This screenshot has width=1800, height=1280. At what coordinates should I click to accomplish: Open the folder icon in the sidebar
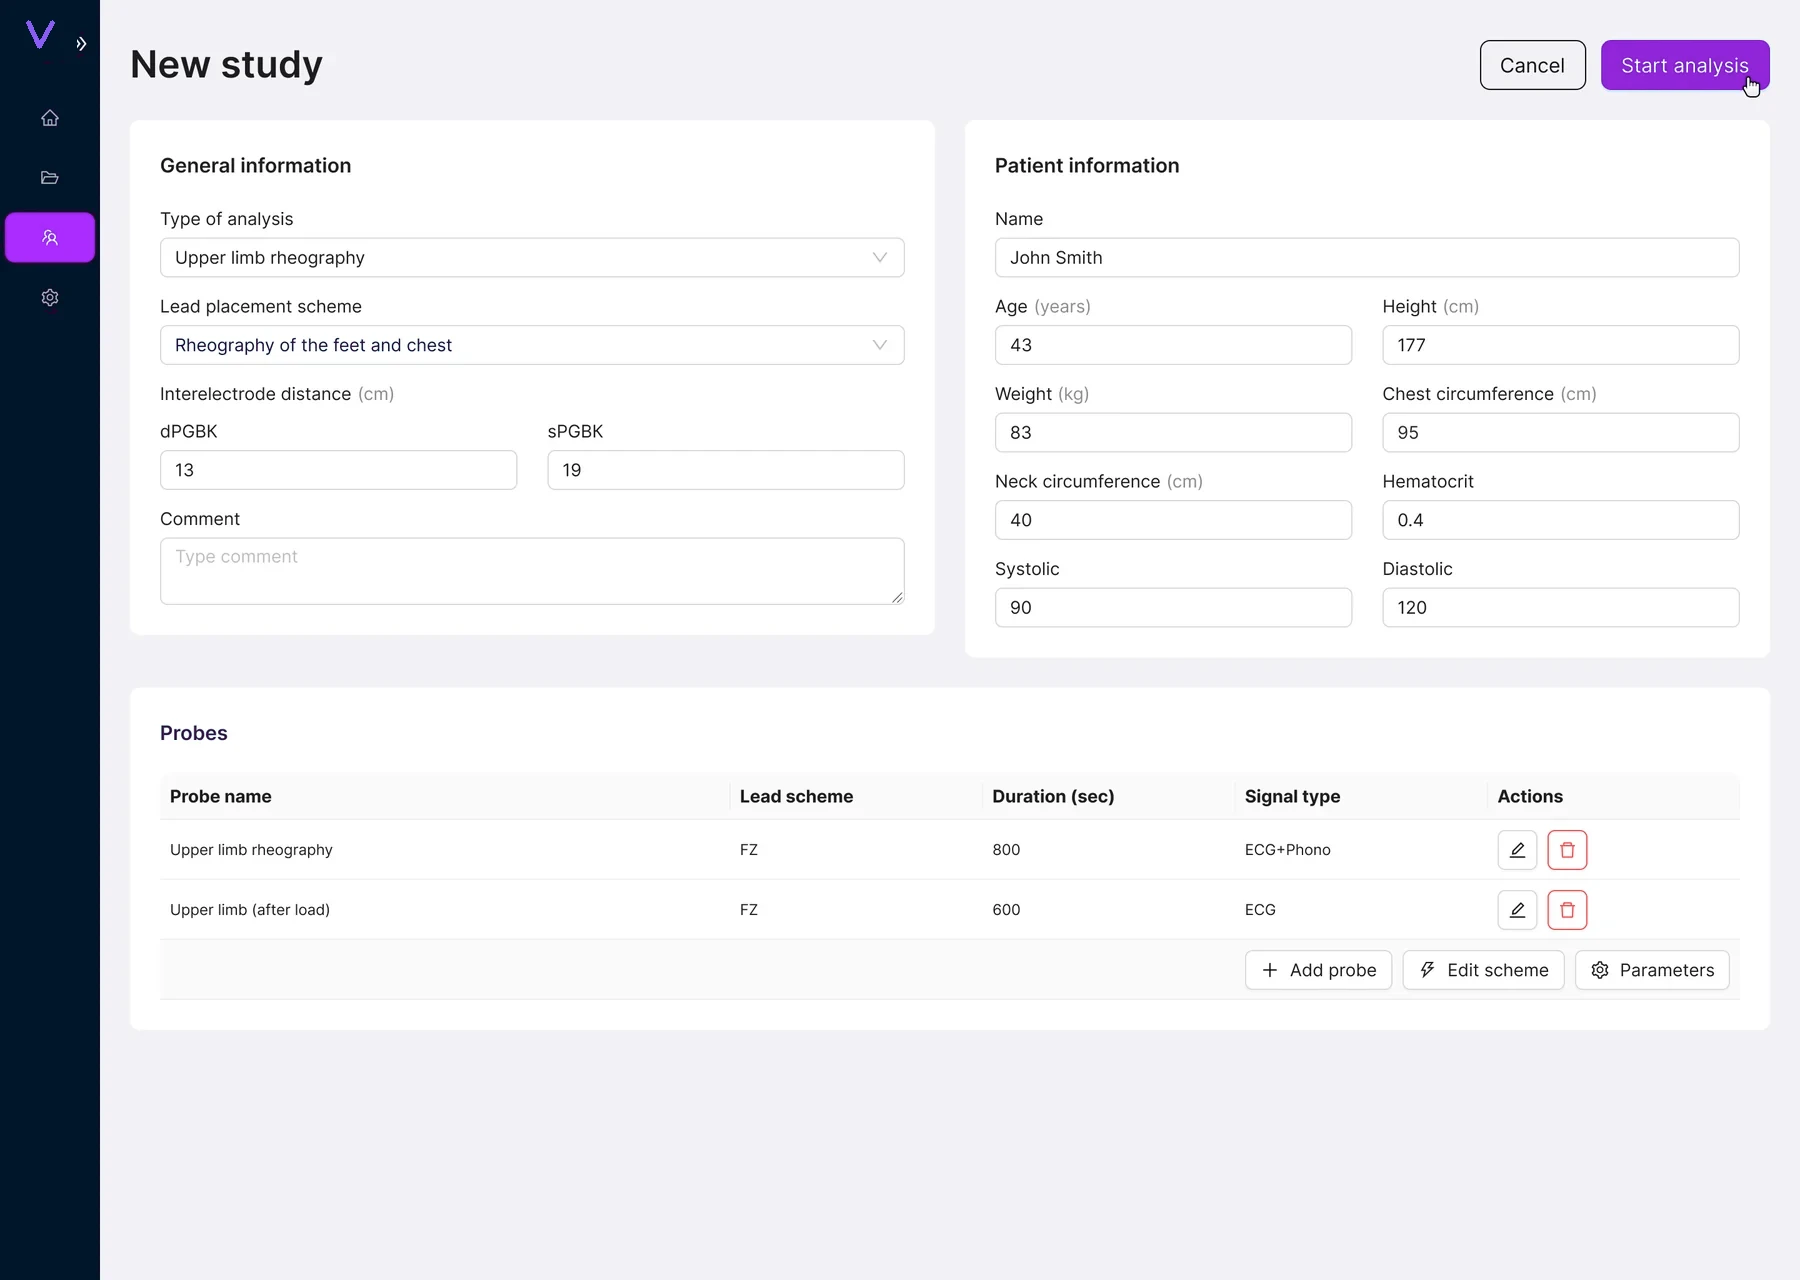coord(50,178)
